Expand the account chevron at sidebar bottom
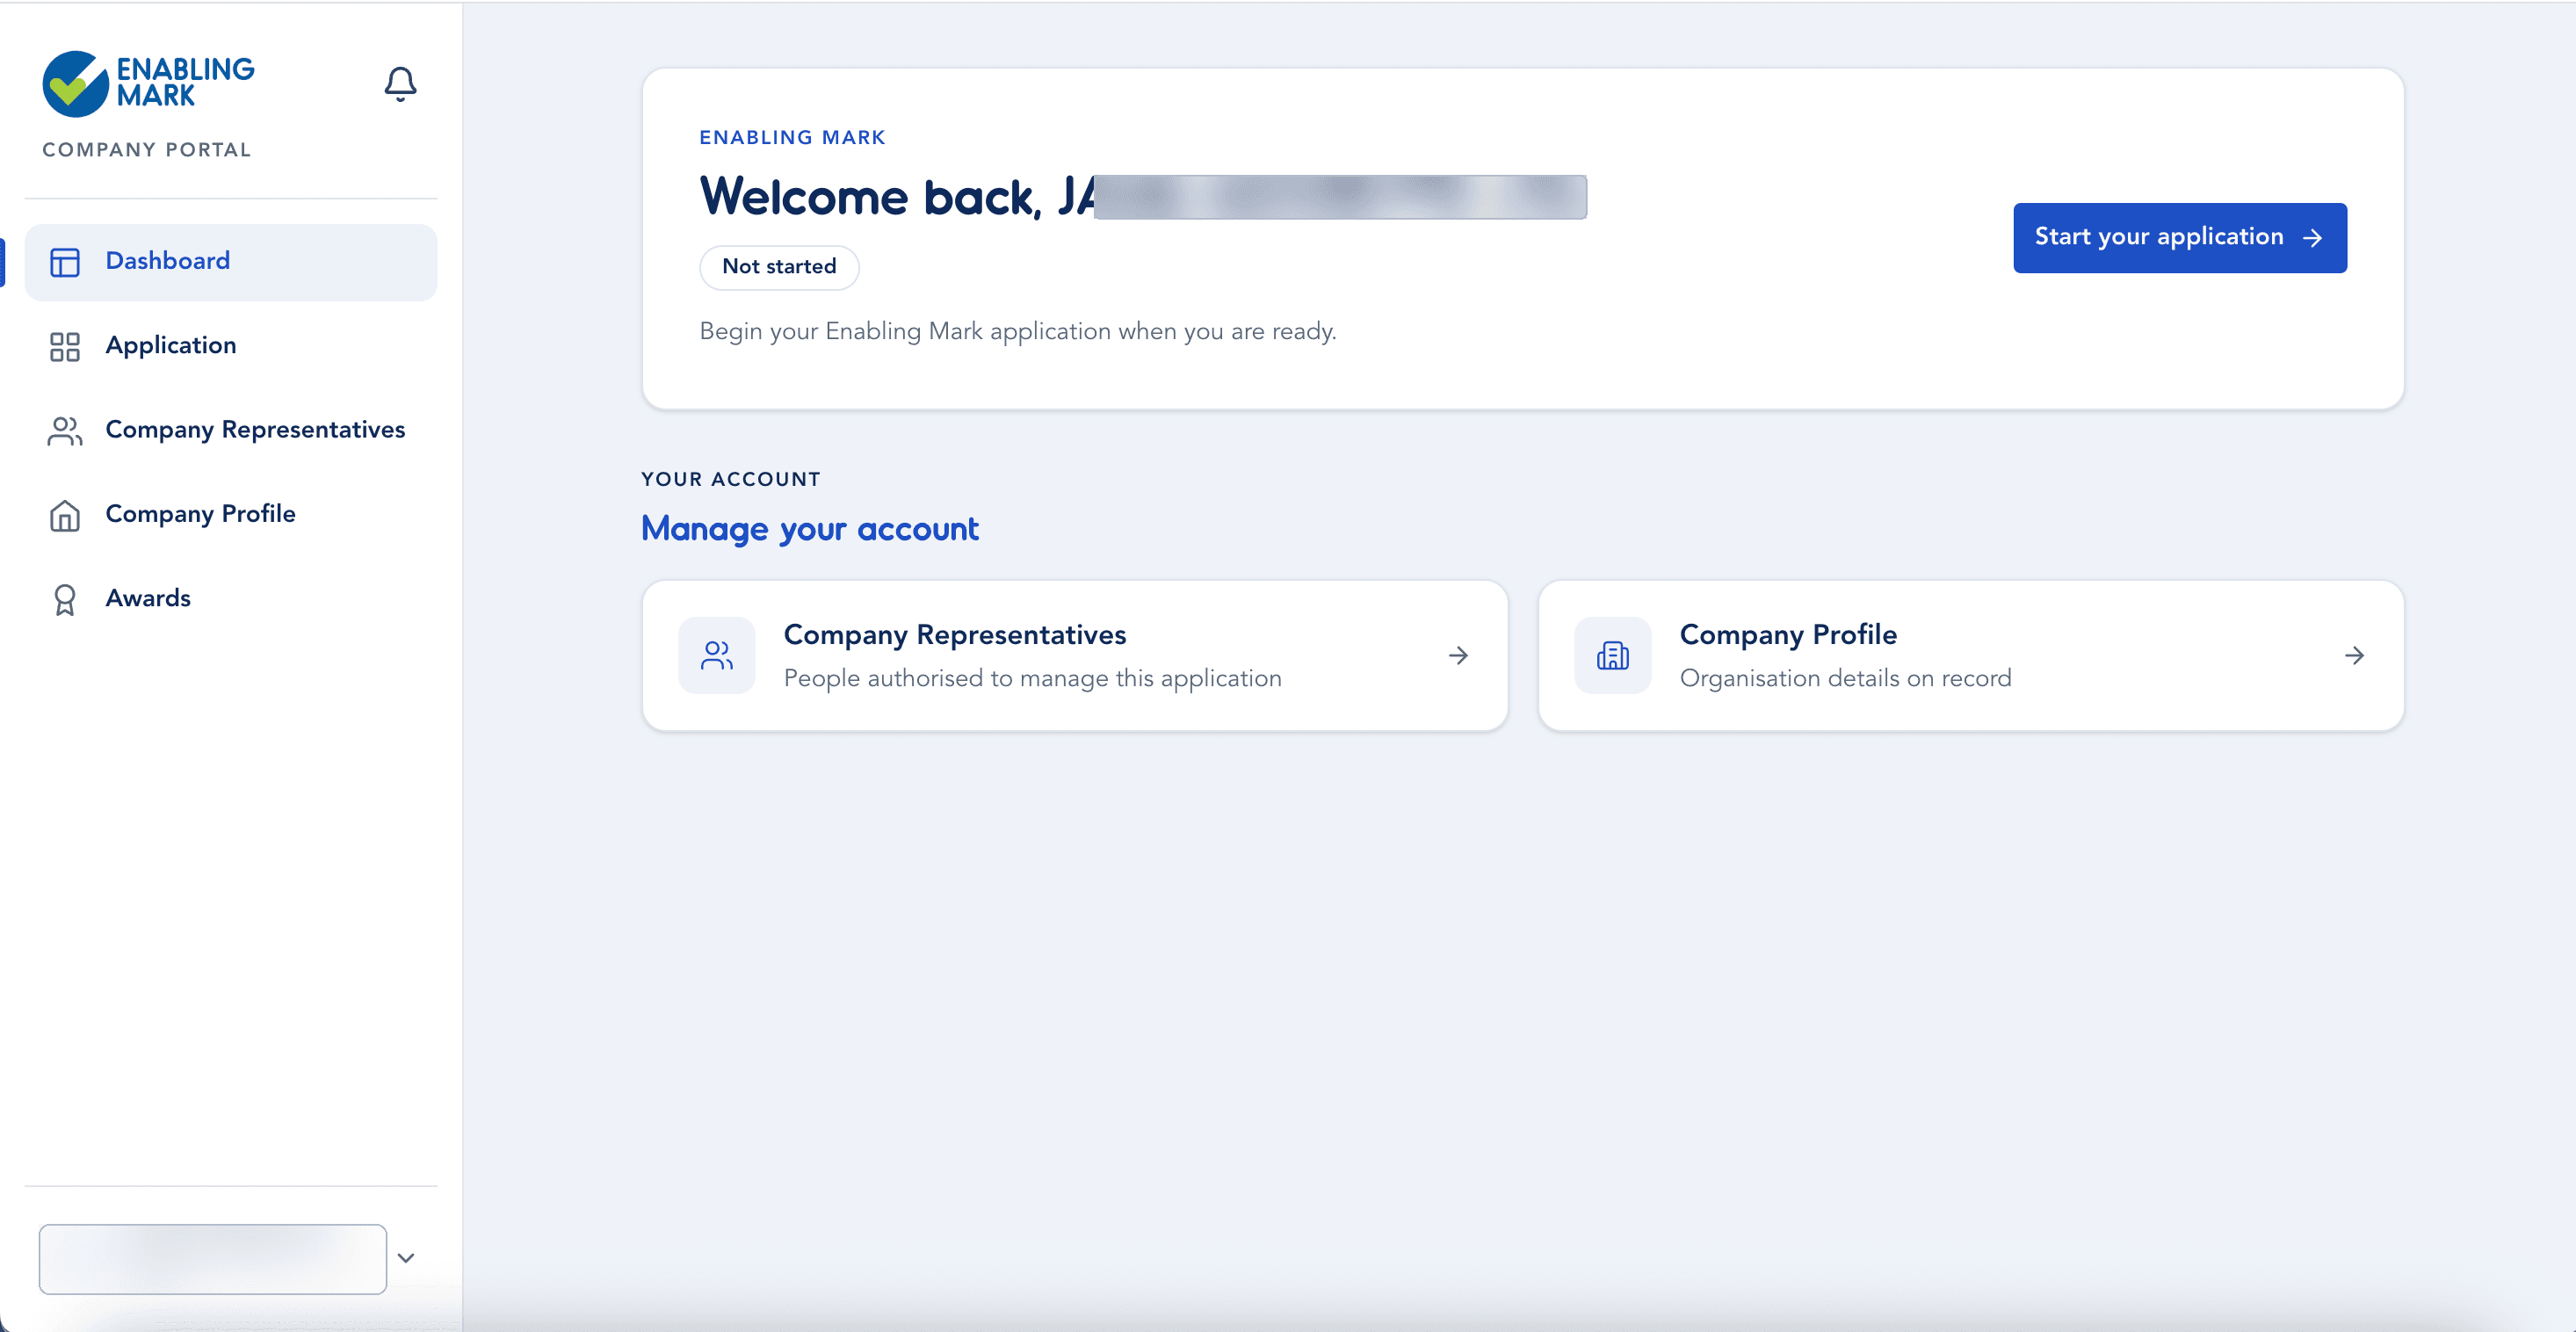This screenshot has height=1332, width=2576. [406, 1258]
